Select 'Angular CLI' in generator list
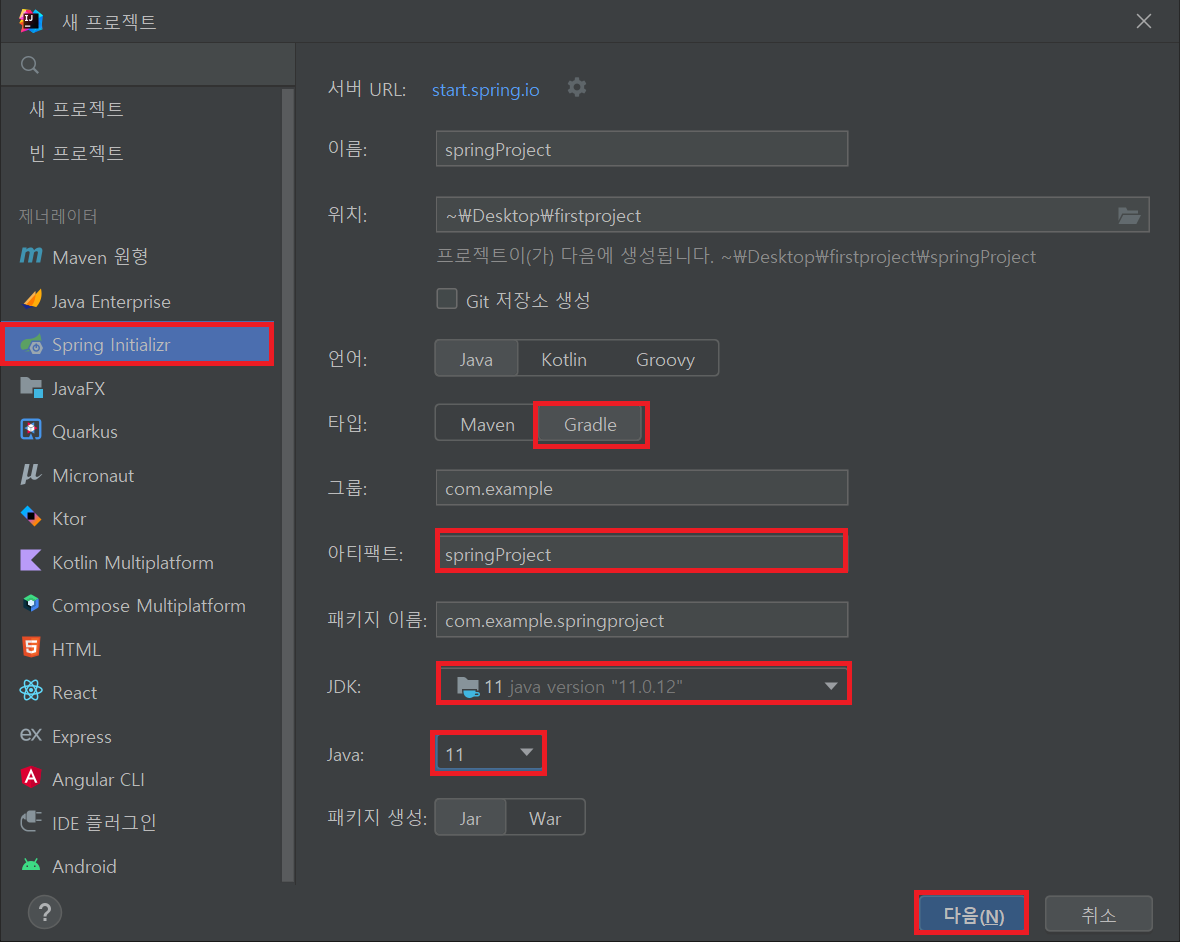The width and height of the screenshot is (1180, 942). tap(141, 779)
